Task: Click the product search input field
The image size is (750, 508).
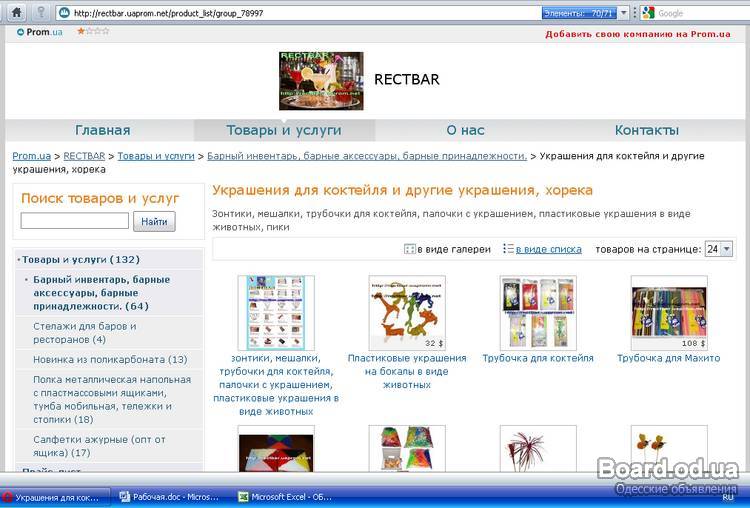Action: (x=75, y=221)
